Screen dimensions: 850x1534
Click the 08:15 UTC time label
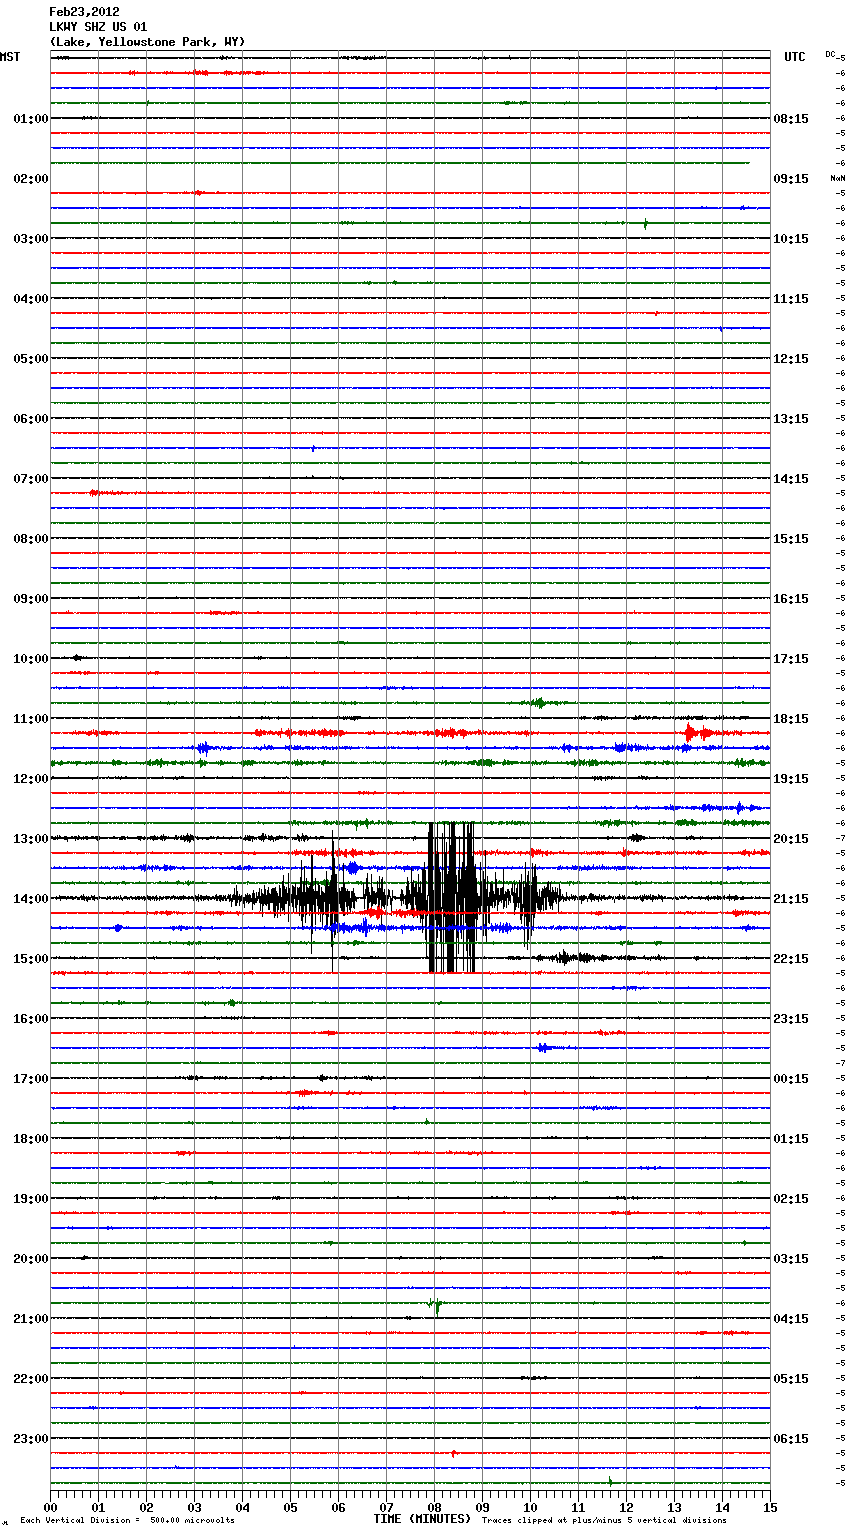[x=791, y=119]
